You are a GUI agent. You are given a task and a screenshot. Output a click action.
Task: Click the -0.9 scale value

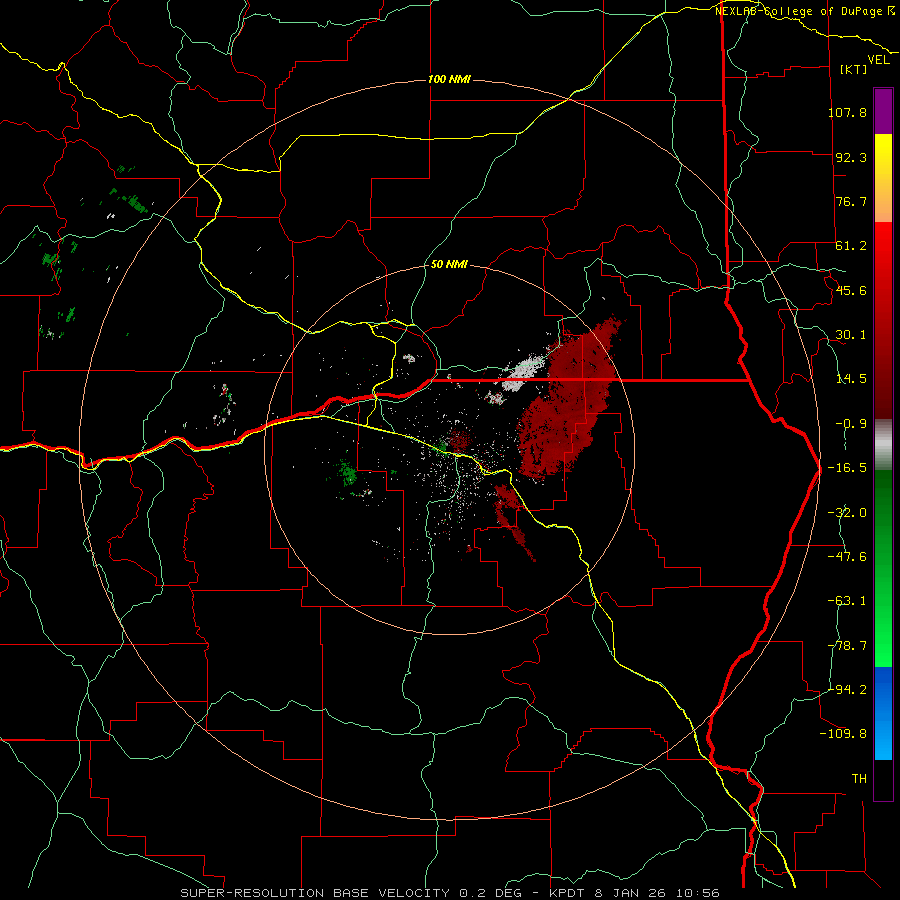click(x=851, y=424)
